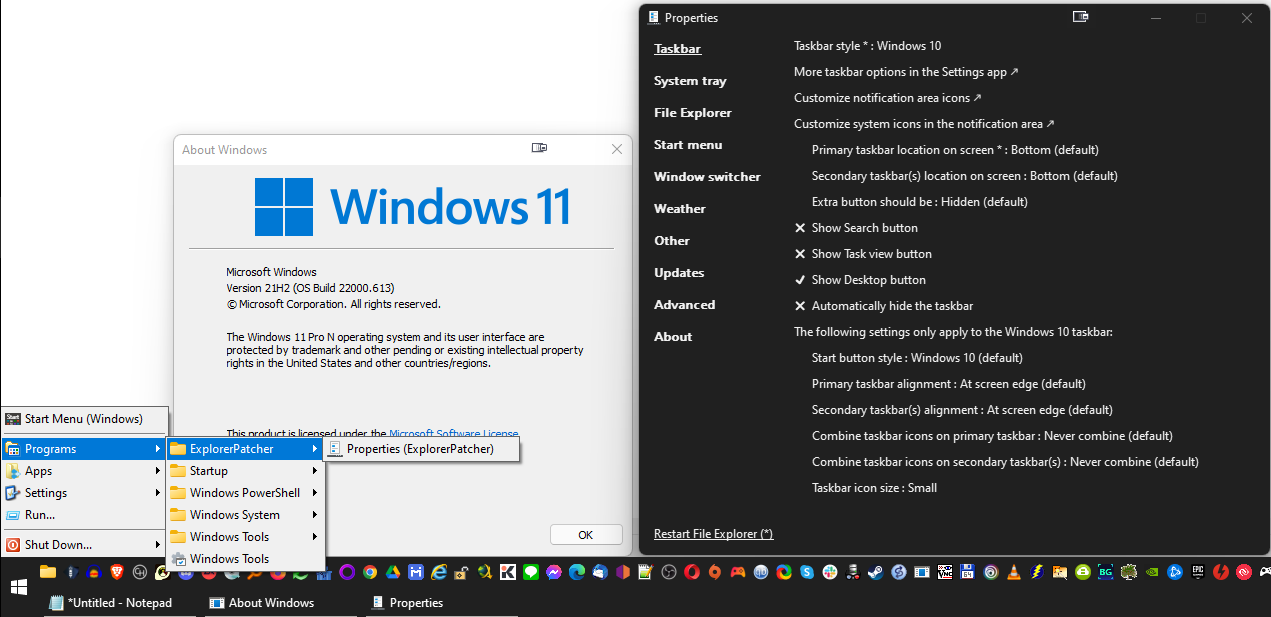The width and height of the screenshot is (1271, 617).
Task: Open the Updates settings section
Action: pyautogui.click(x=679, y=273)
